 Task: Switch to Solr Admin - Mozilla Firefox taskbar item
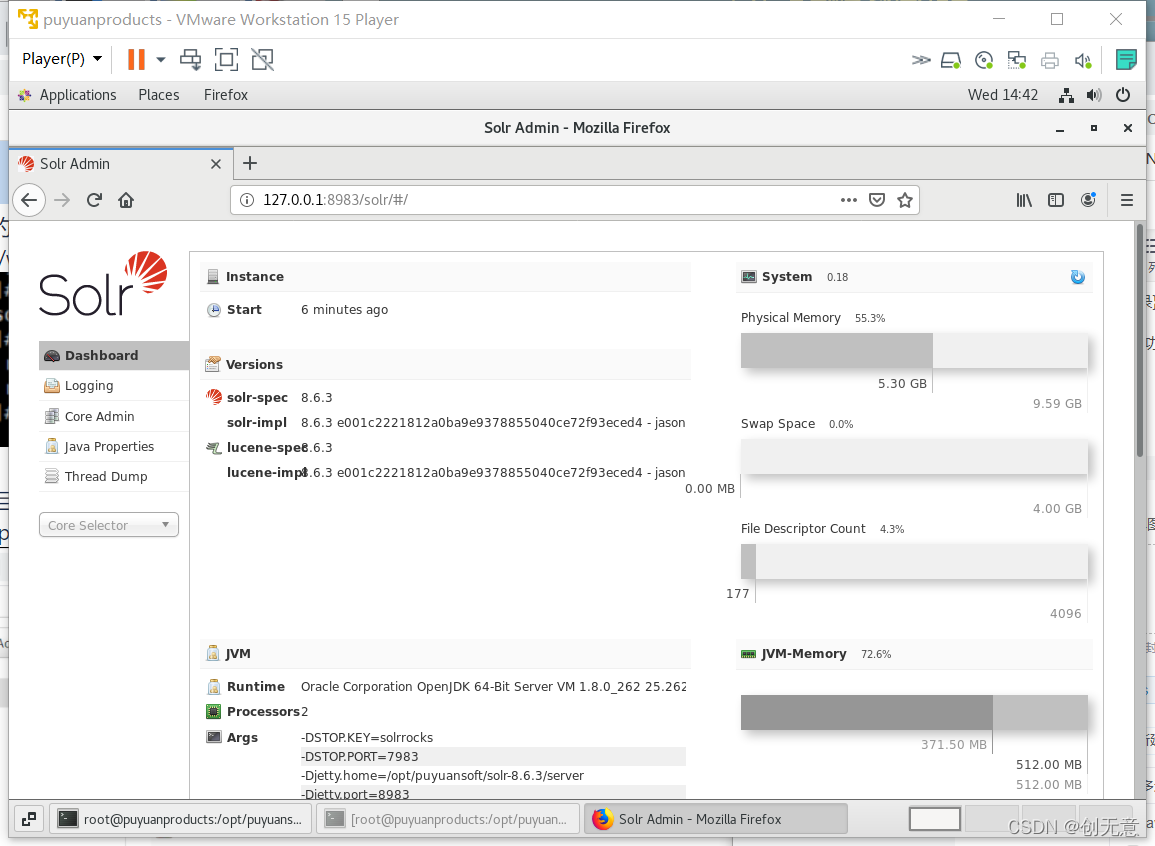pos(716,819)
